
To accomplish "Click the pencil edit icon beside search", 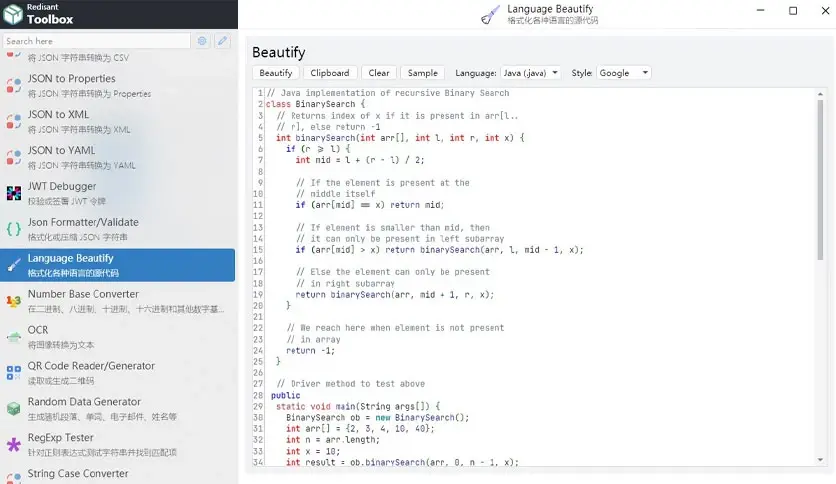I will coord(222,41).
